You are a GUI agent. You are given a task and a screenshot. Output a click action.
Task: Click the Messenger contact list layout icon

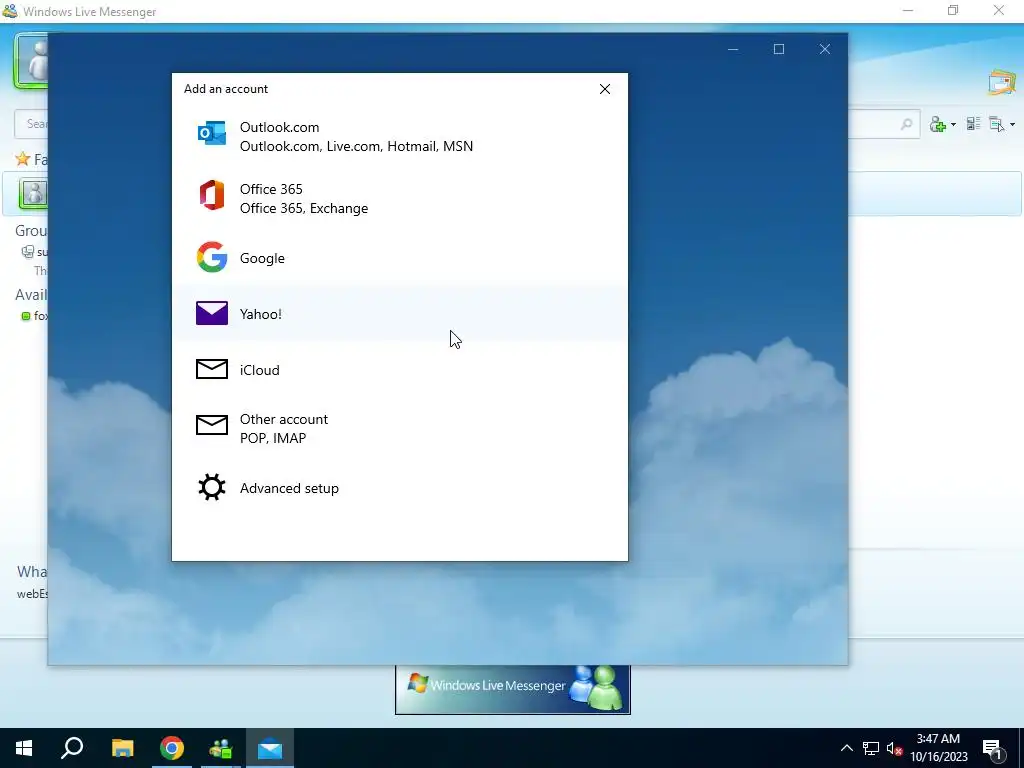973,124
